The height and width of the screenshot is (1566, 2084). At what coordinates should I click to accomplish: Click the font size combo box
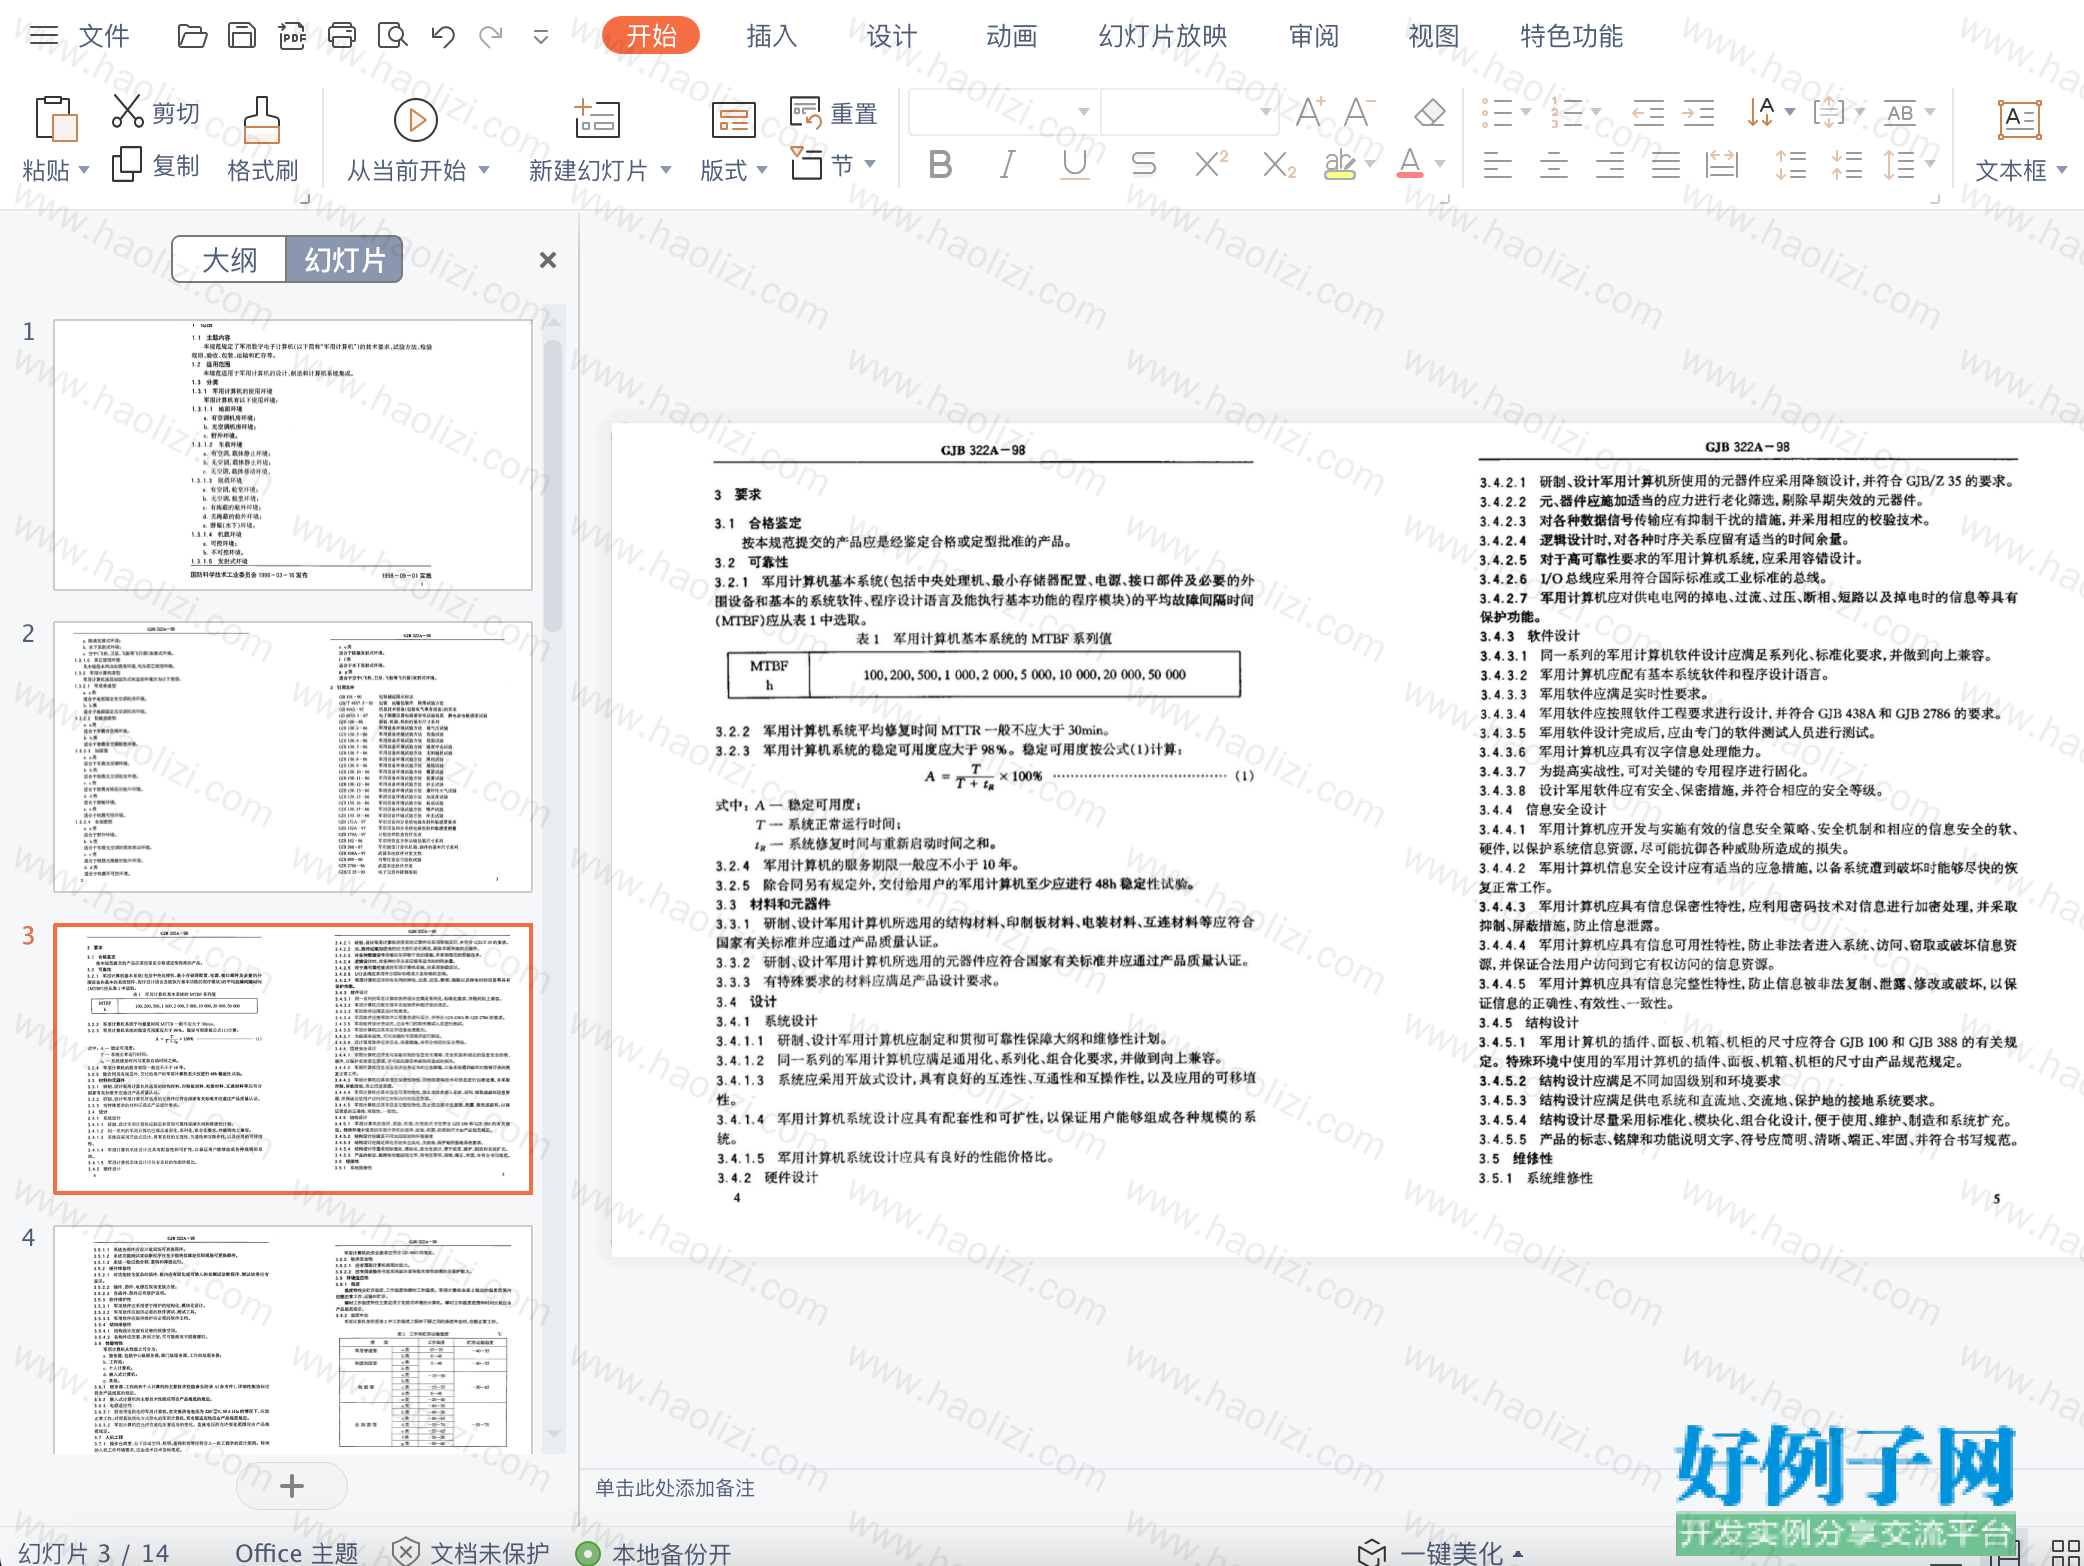[x=1189, y=112]
